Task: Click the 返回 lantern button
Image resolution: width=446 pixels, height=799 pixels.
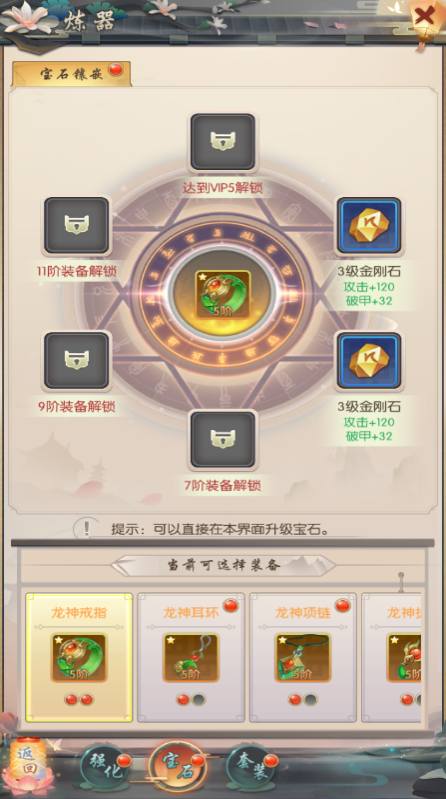Action: tap(27, 763)
